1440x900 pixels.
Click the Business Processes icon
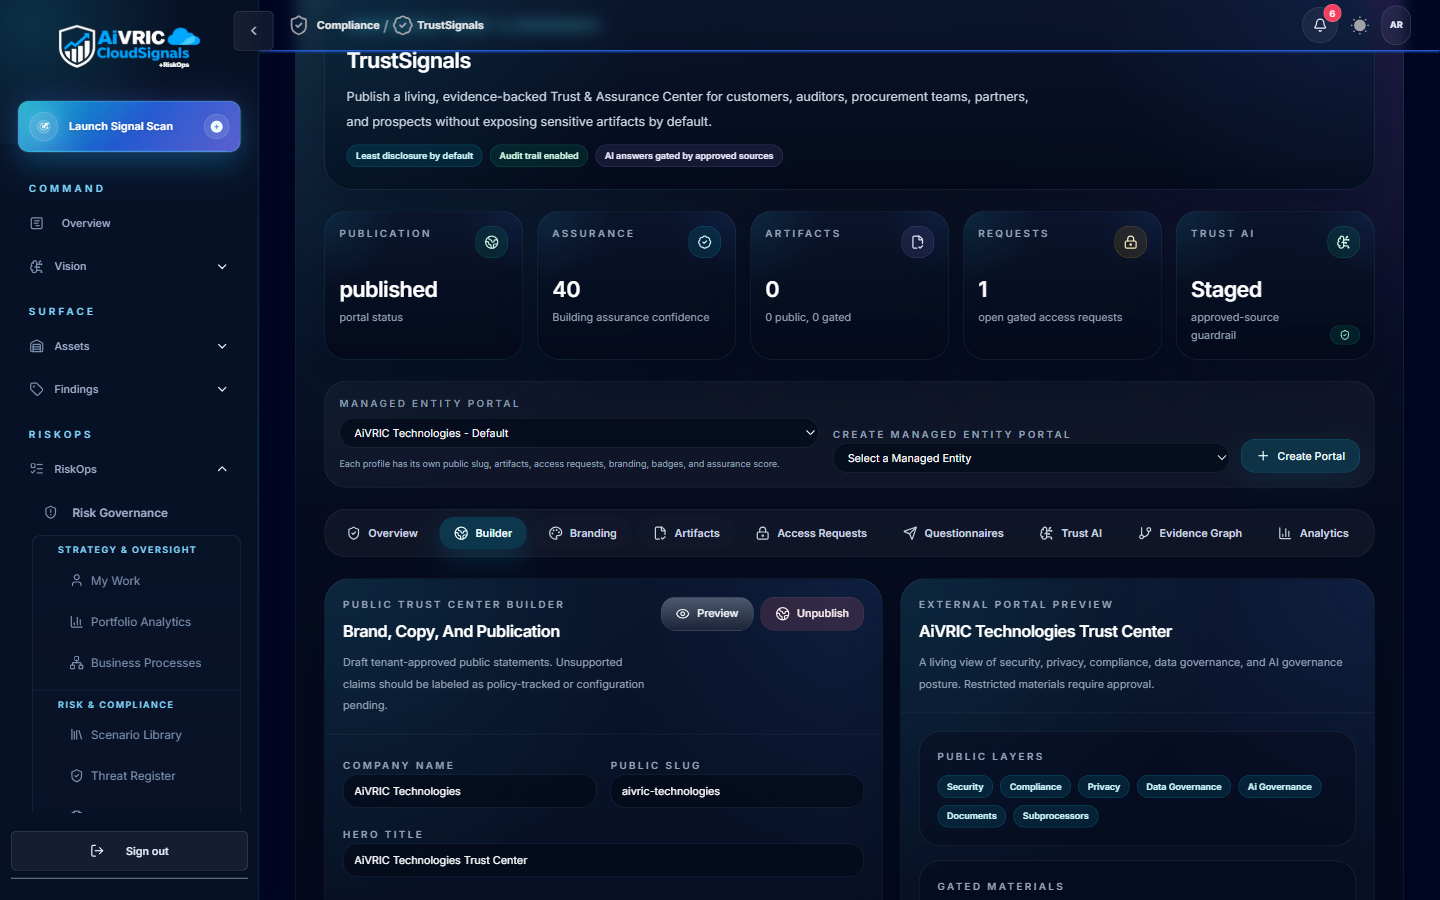point(76,662)
